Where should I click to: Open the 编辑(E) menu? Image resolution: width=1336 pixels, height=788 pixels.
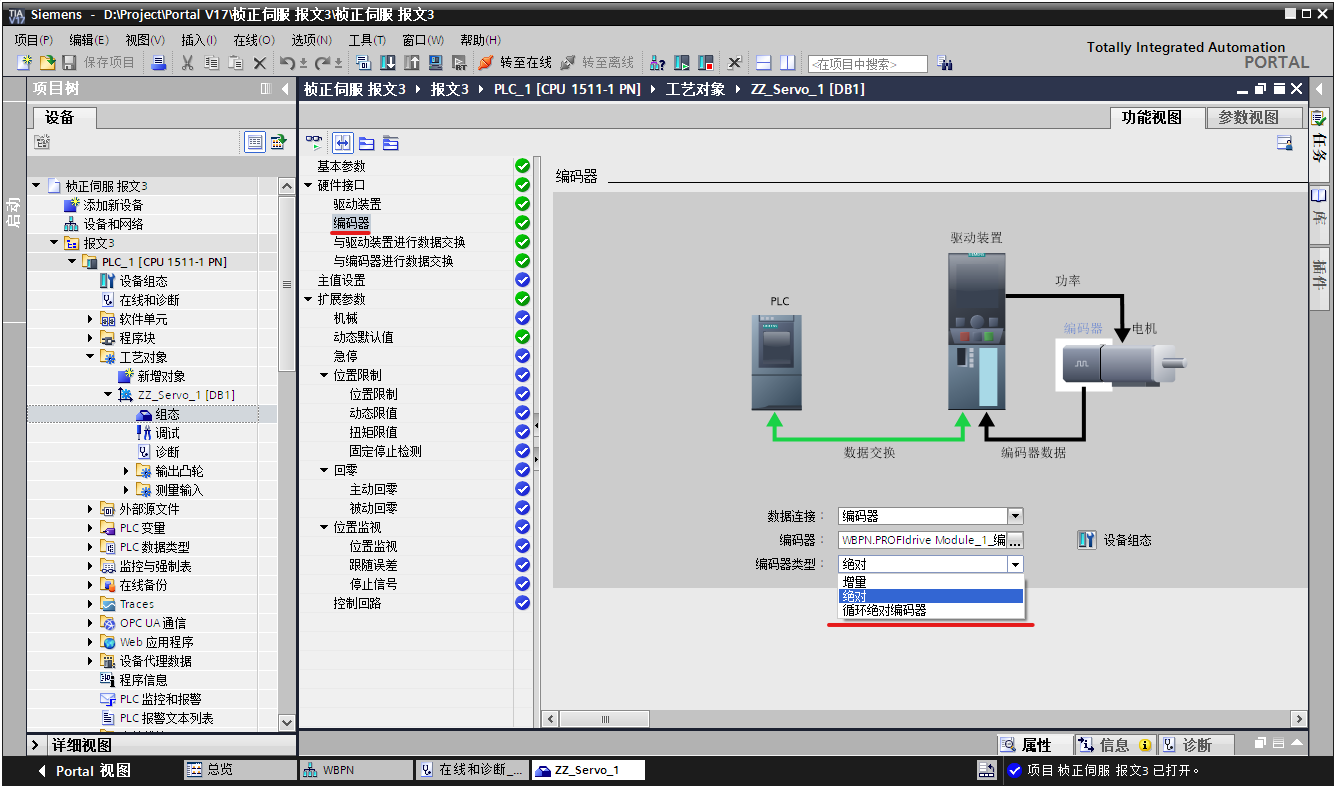coord(88,40)
